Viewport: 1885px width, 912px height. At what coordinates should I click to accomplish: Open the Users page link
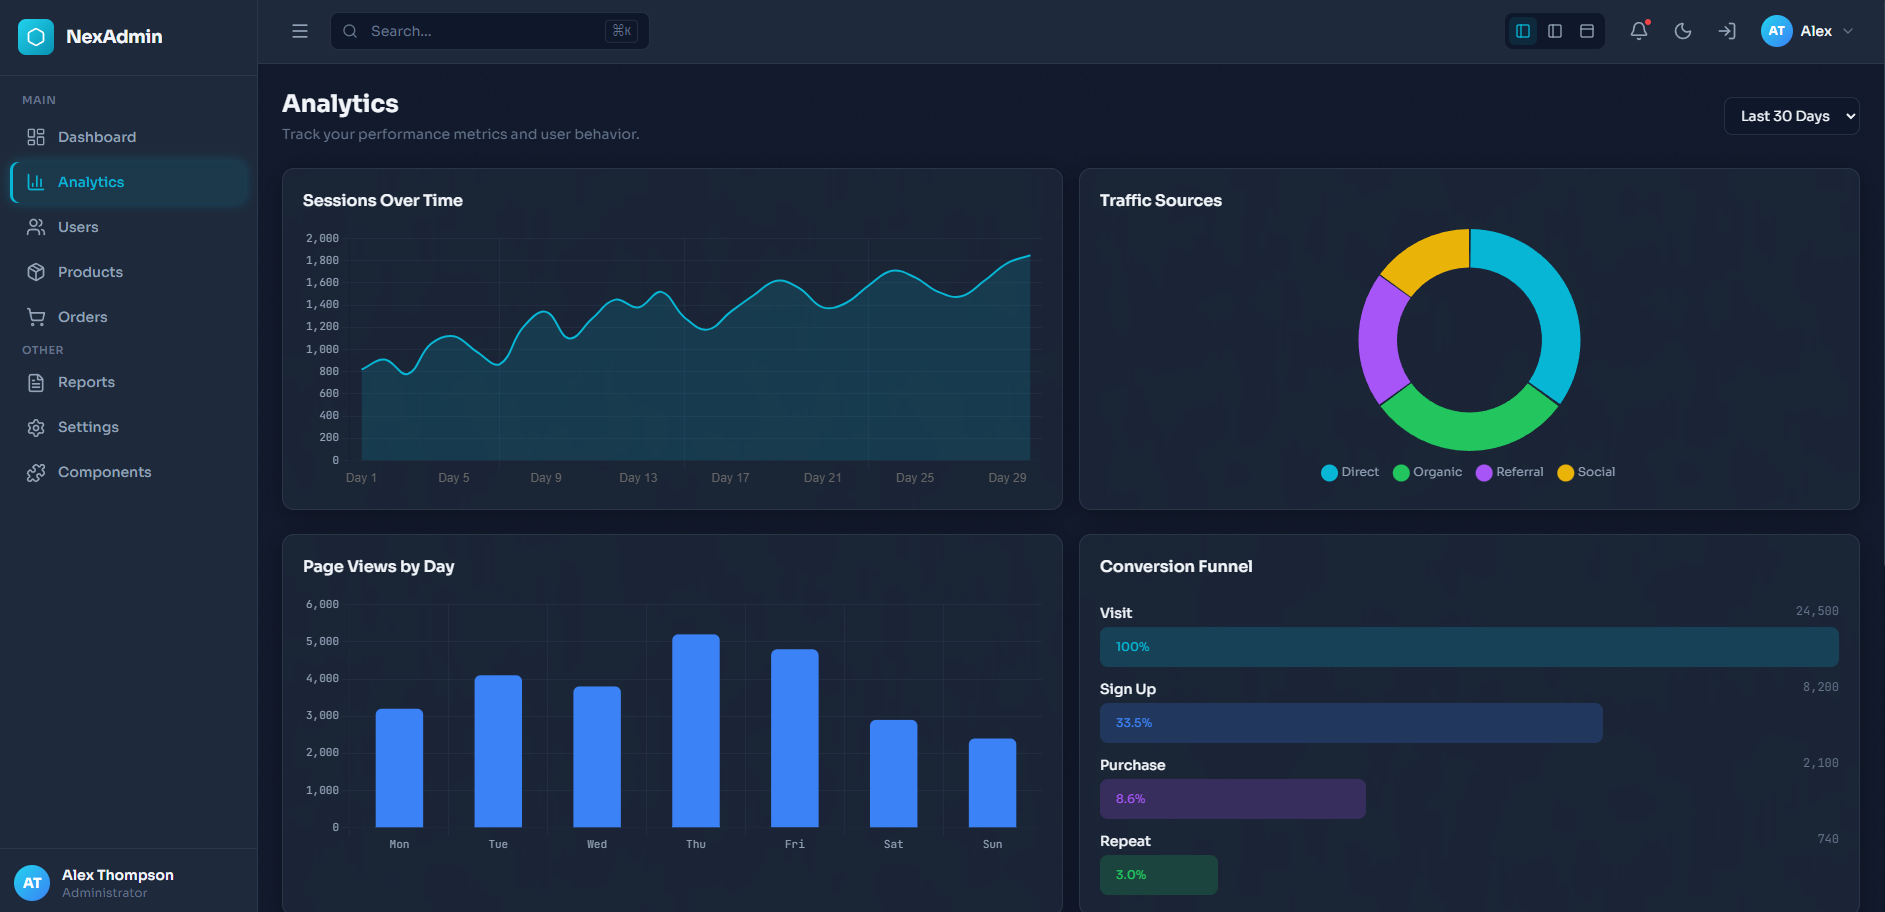point(78,227)
